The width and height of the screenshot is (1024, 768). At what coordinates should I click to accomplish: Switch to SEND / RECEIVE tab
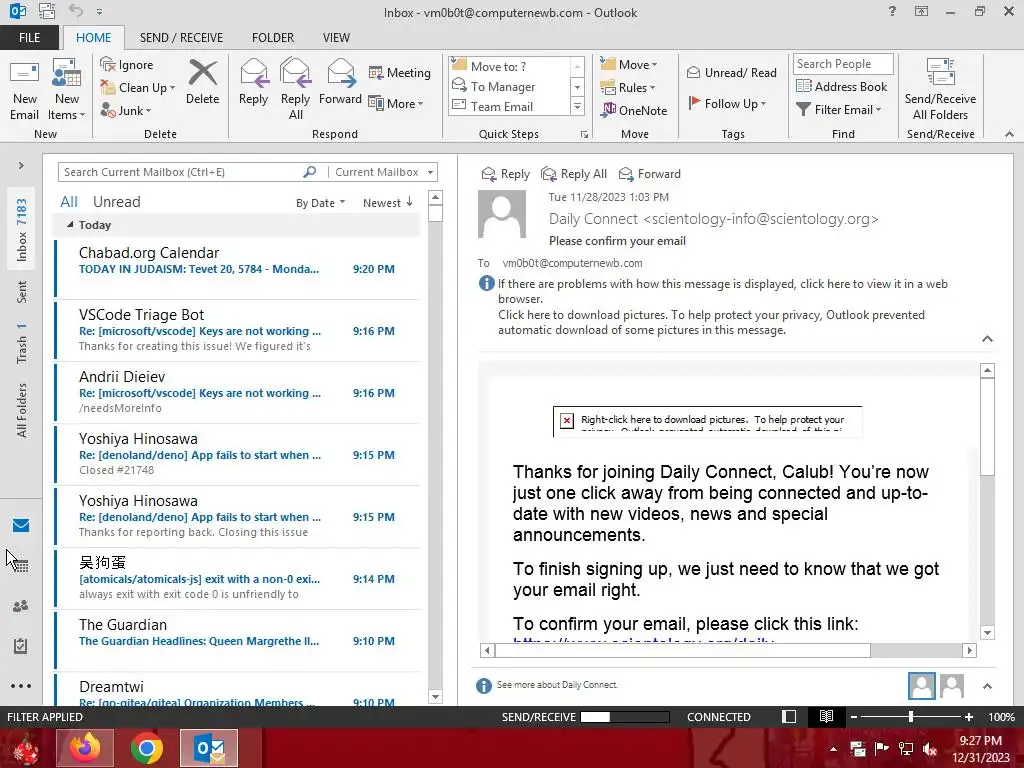coord(181,37)
